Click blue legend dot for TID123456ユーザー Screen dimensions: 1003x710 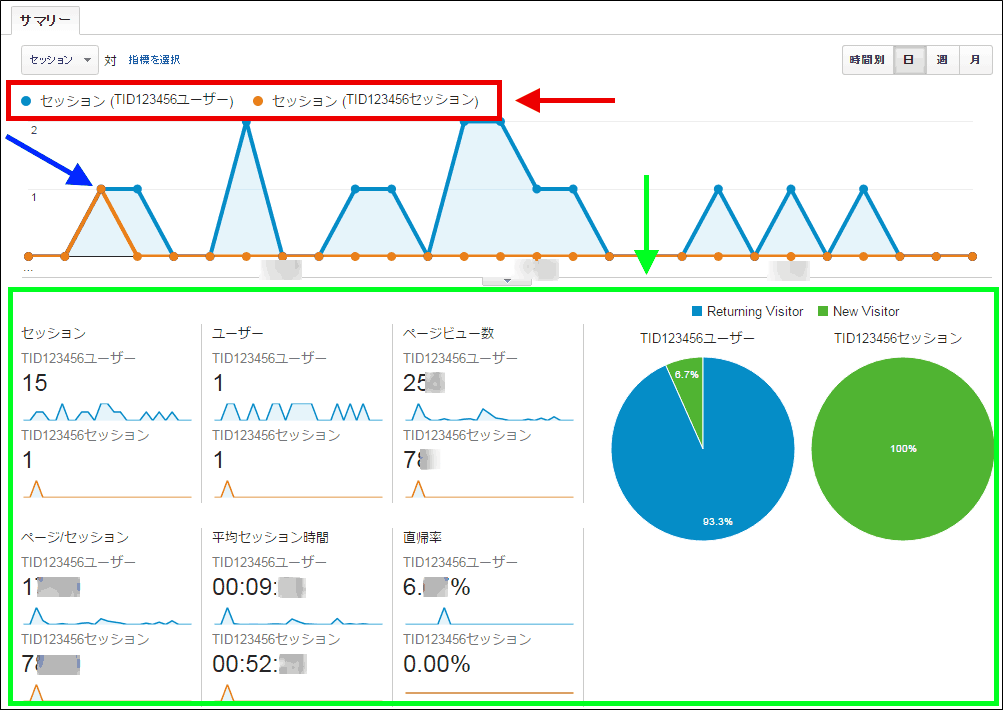pos(26,101)
